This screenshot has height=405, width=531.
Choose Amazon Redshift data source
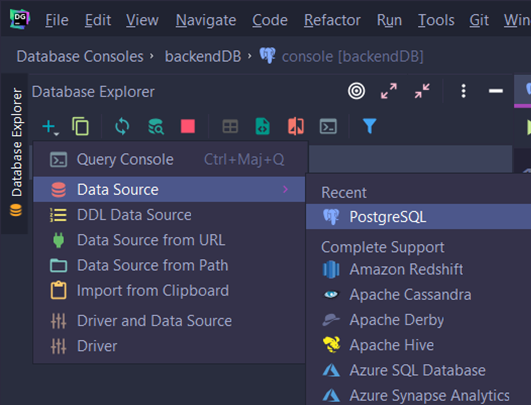pyautogui.click(x=419, y=270)
